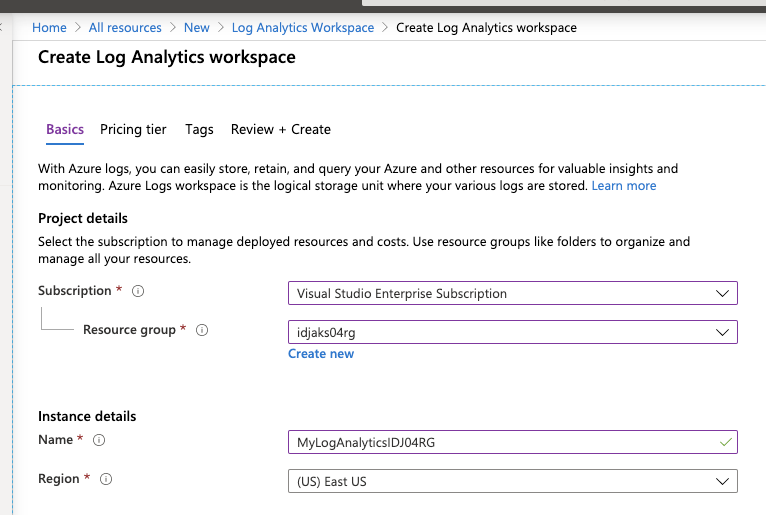
Task: Switch to the Basics tab
Action: 65,129
